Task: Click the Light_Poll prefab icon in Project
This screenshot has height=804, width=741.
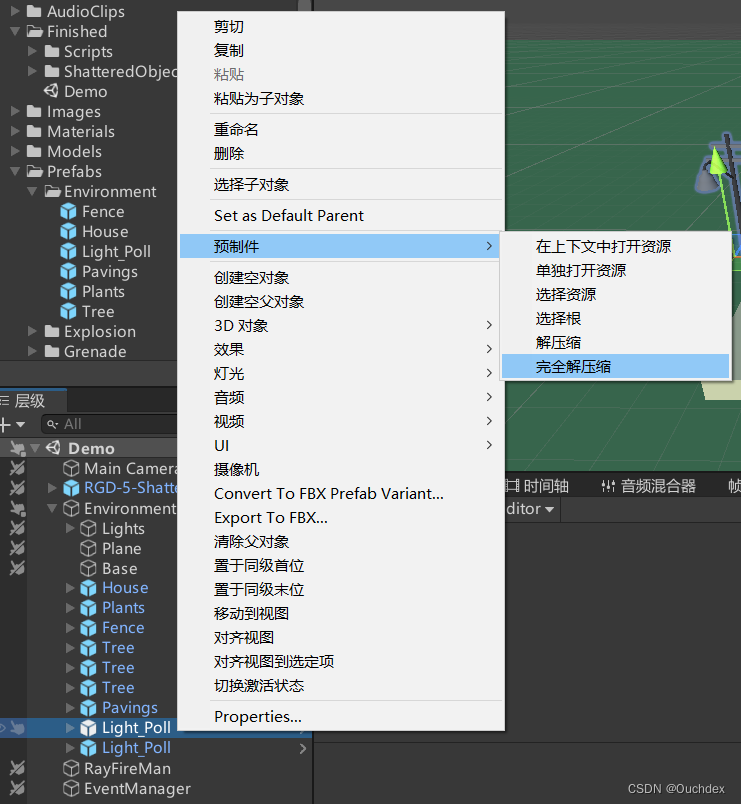Action: point(68,252)
